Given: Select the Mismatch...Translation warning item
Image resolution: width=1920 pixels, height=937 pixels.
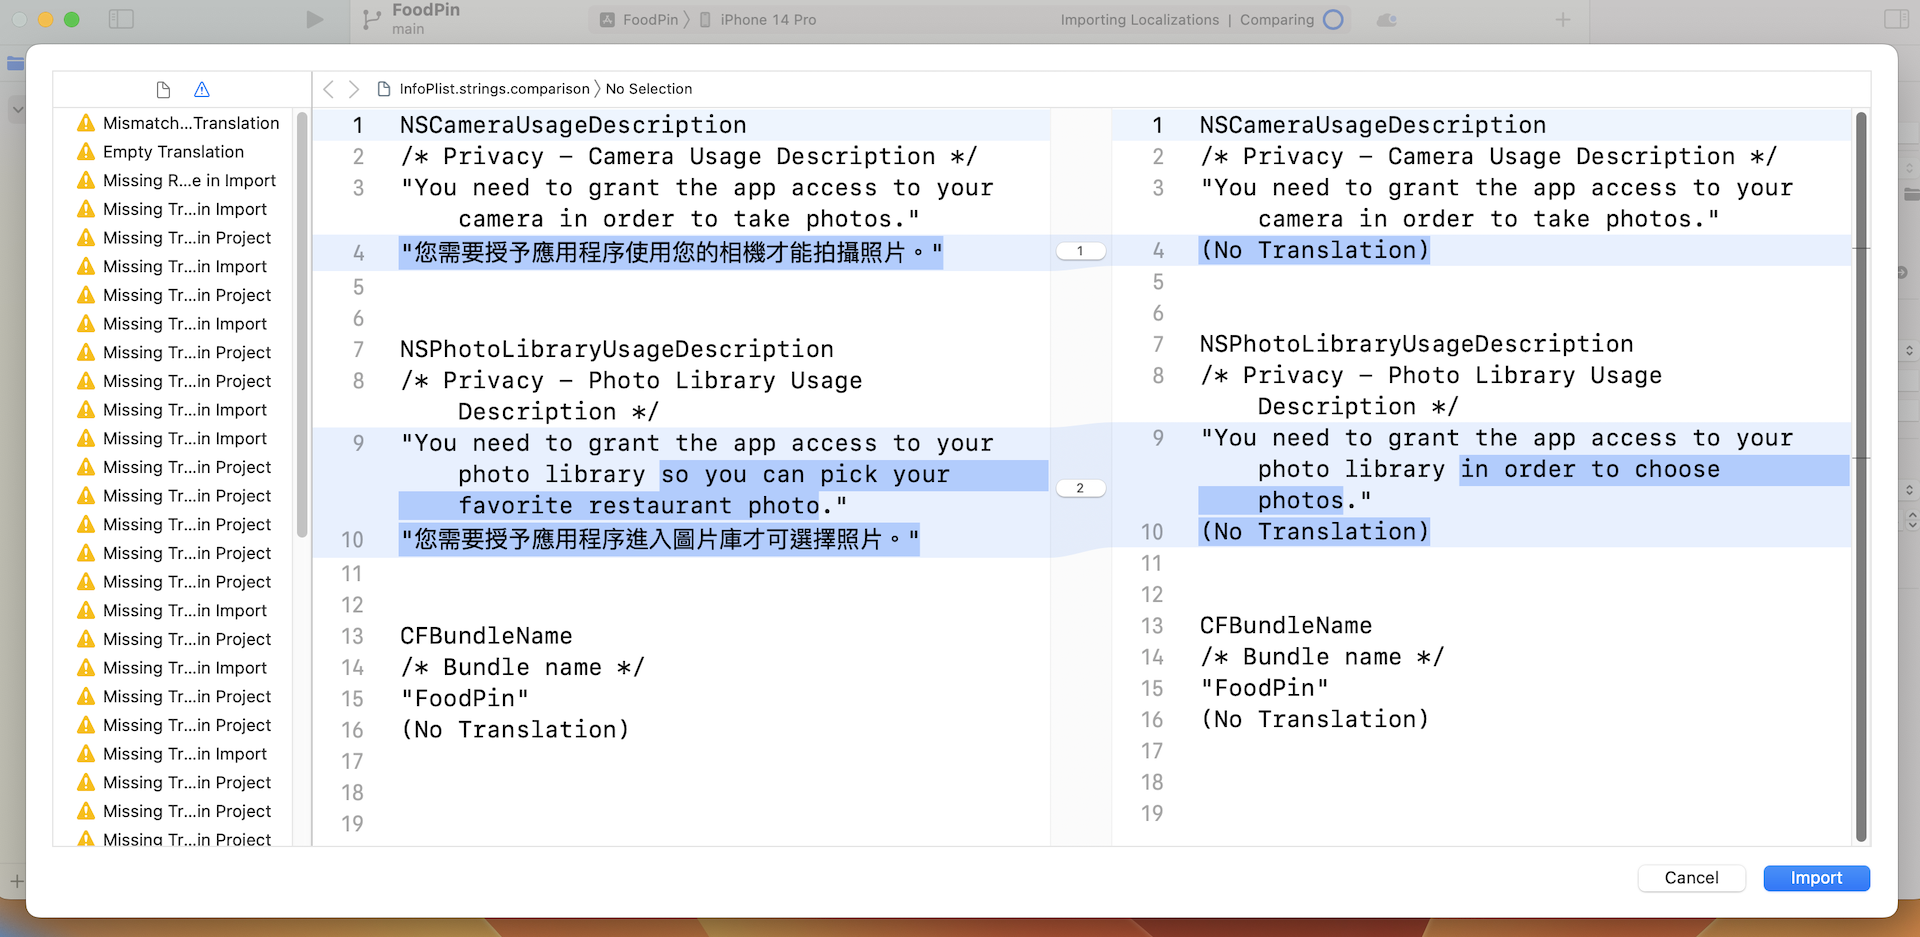Looking at the screenshot, I should point(190,123).
